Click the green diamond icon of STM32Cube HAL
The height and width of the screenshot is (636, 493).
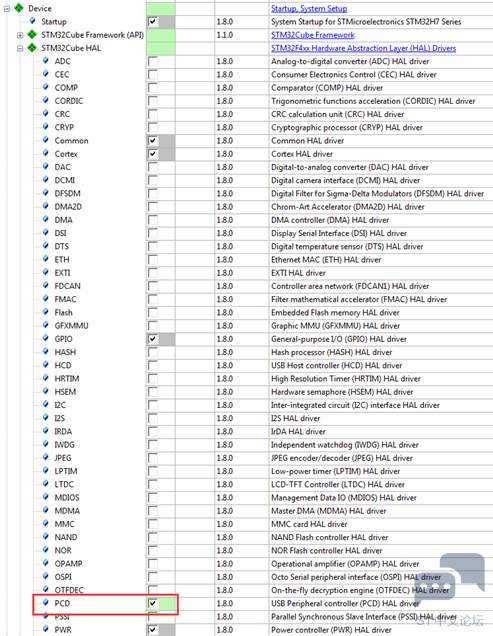(32, 48)
